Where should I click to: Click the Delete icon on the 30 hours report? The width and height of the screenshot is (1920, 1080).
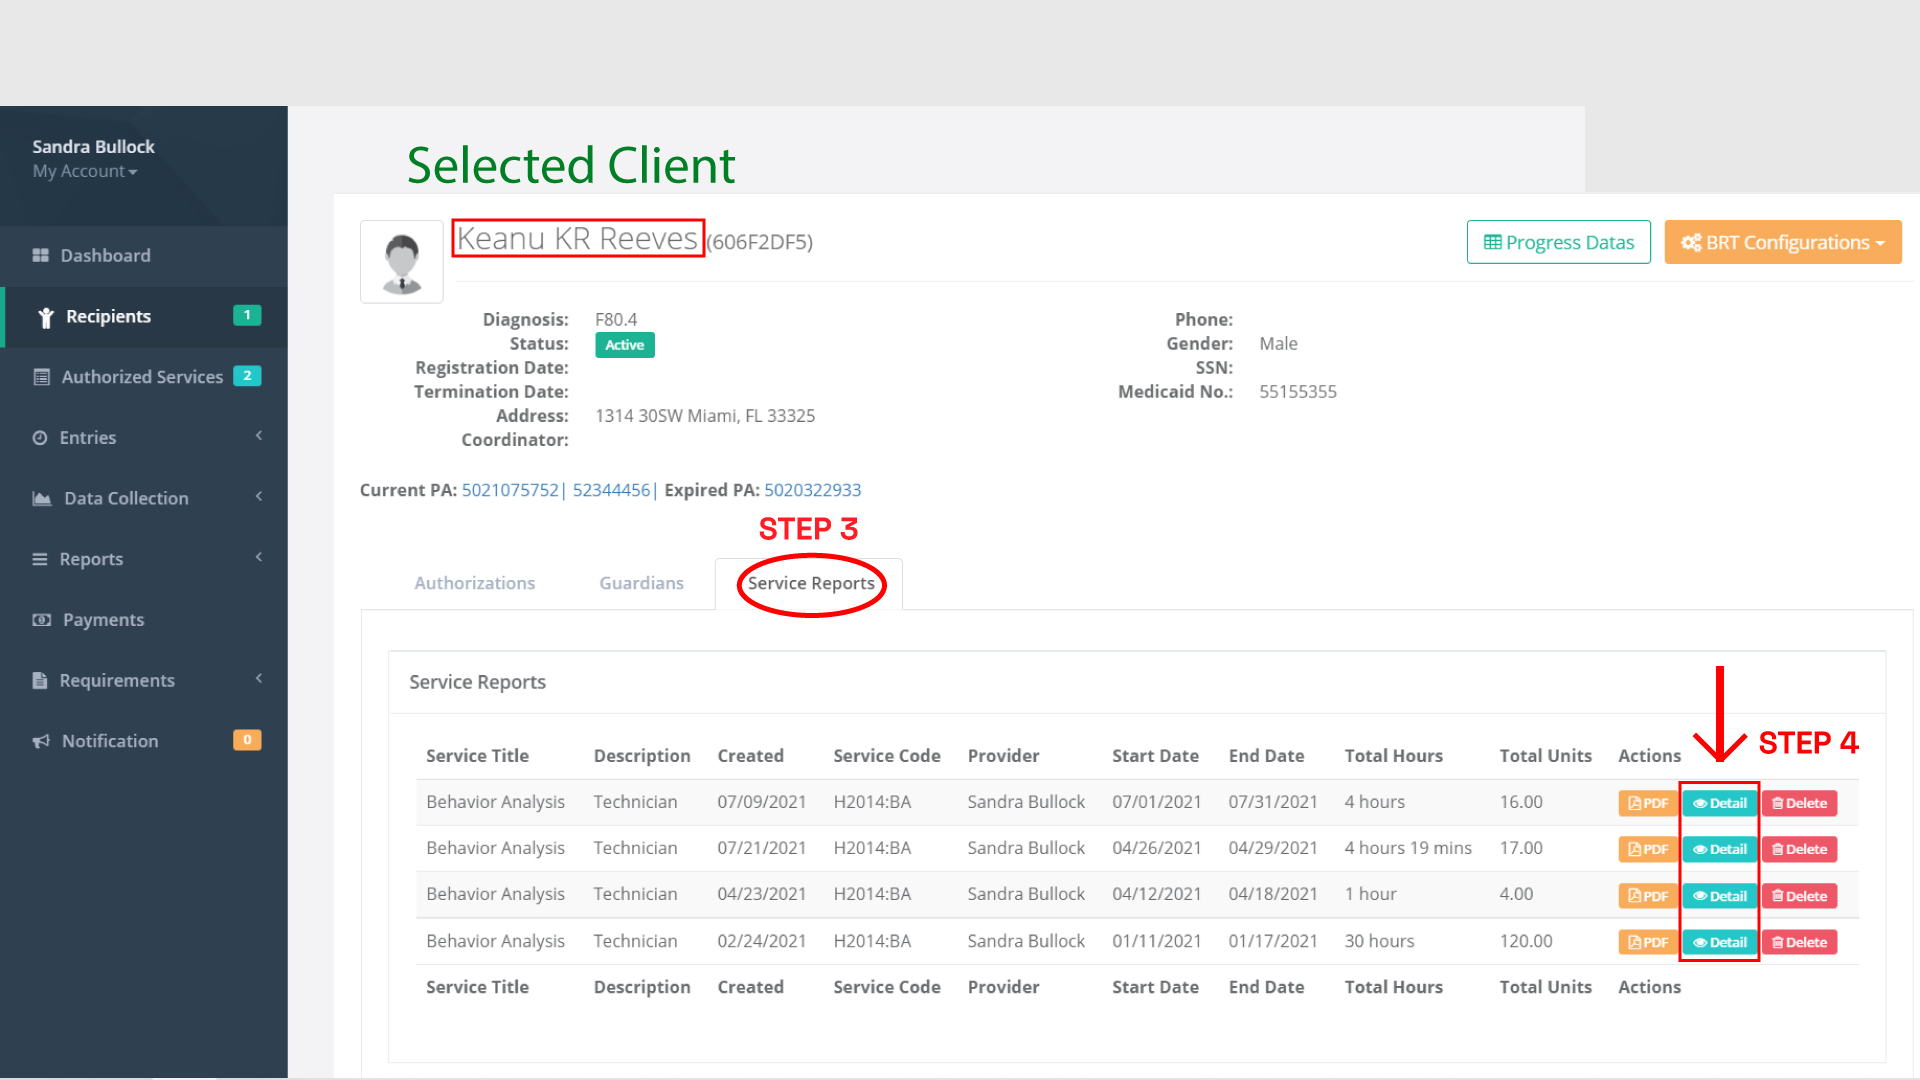(1799, 941)
